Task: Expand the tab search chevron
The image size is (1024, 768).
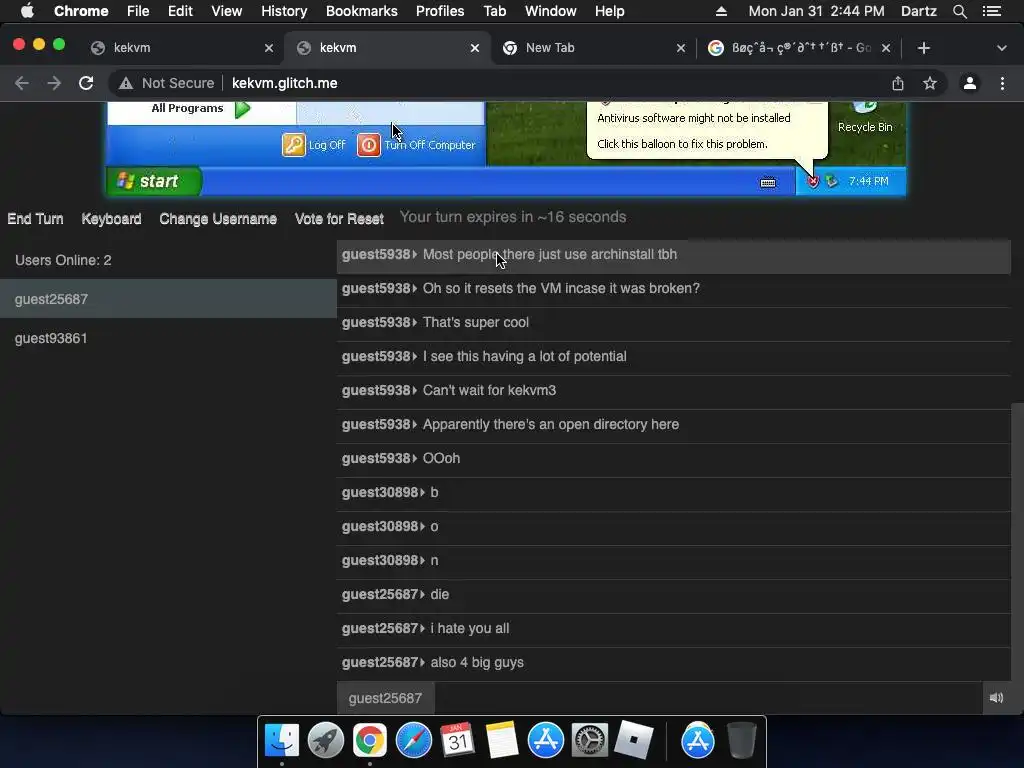Action: pos(1002,48)
